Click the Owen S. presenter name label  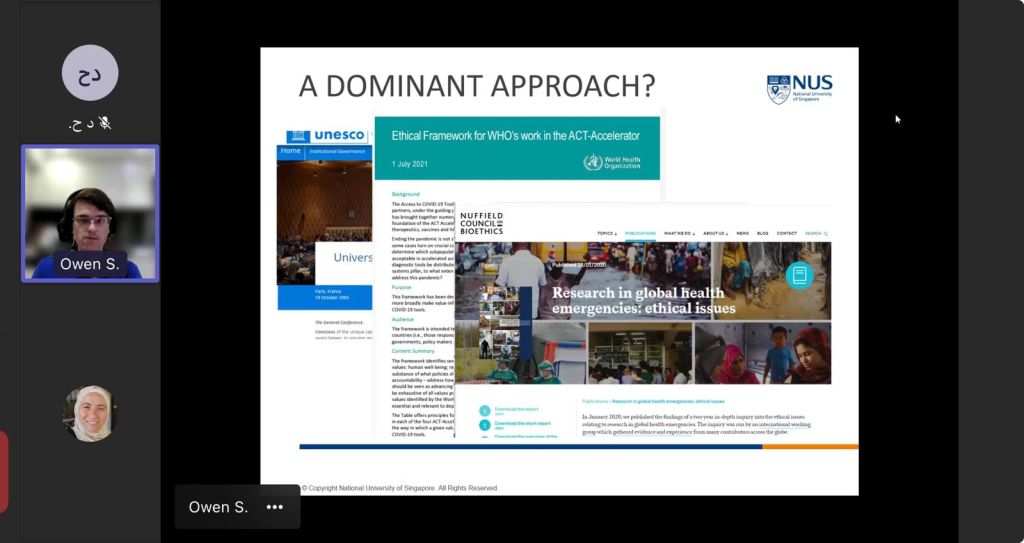(x=218, y=507)
